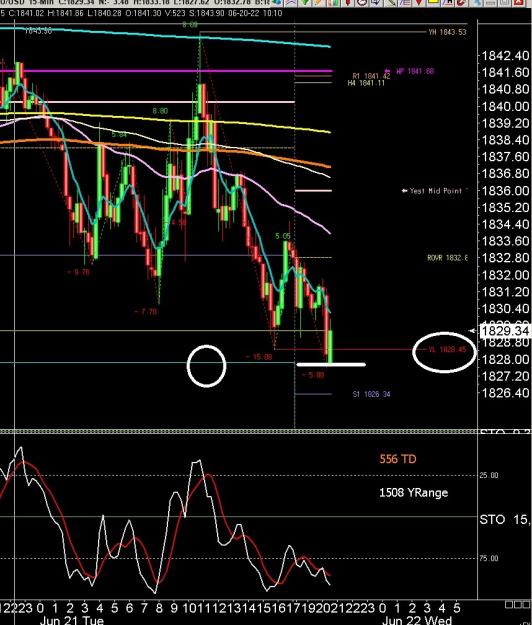Viewport: 532px width, 625px height.
Task: Click the YH 1843.53 level label
Action: click(447, 32)
